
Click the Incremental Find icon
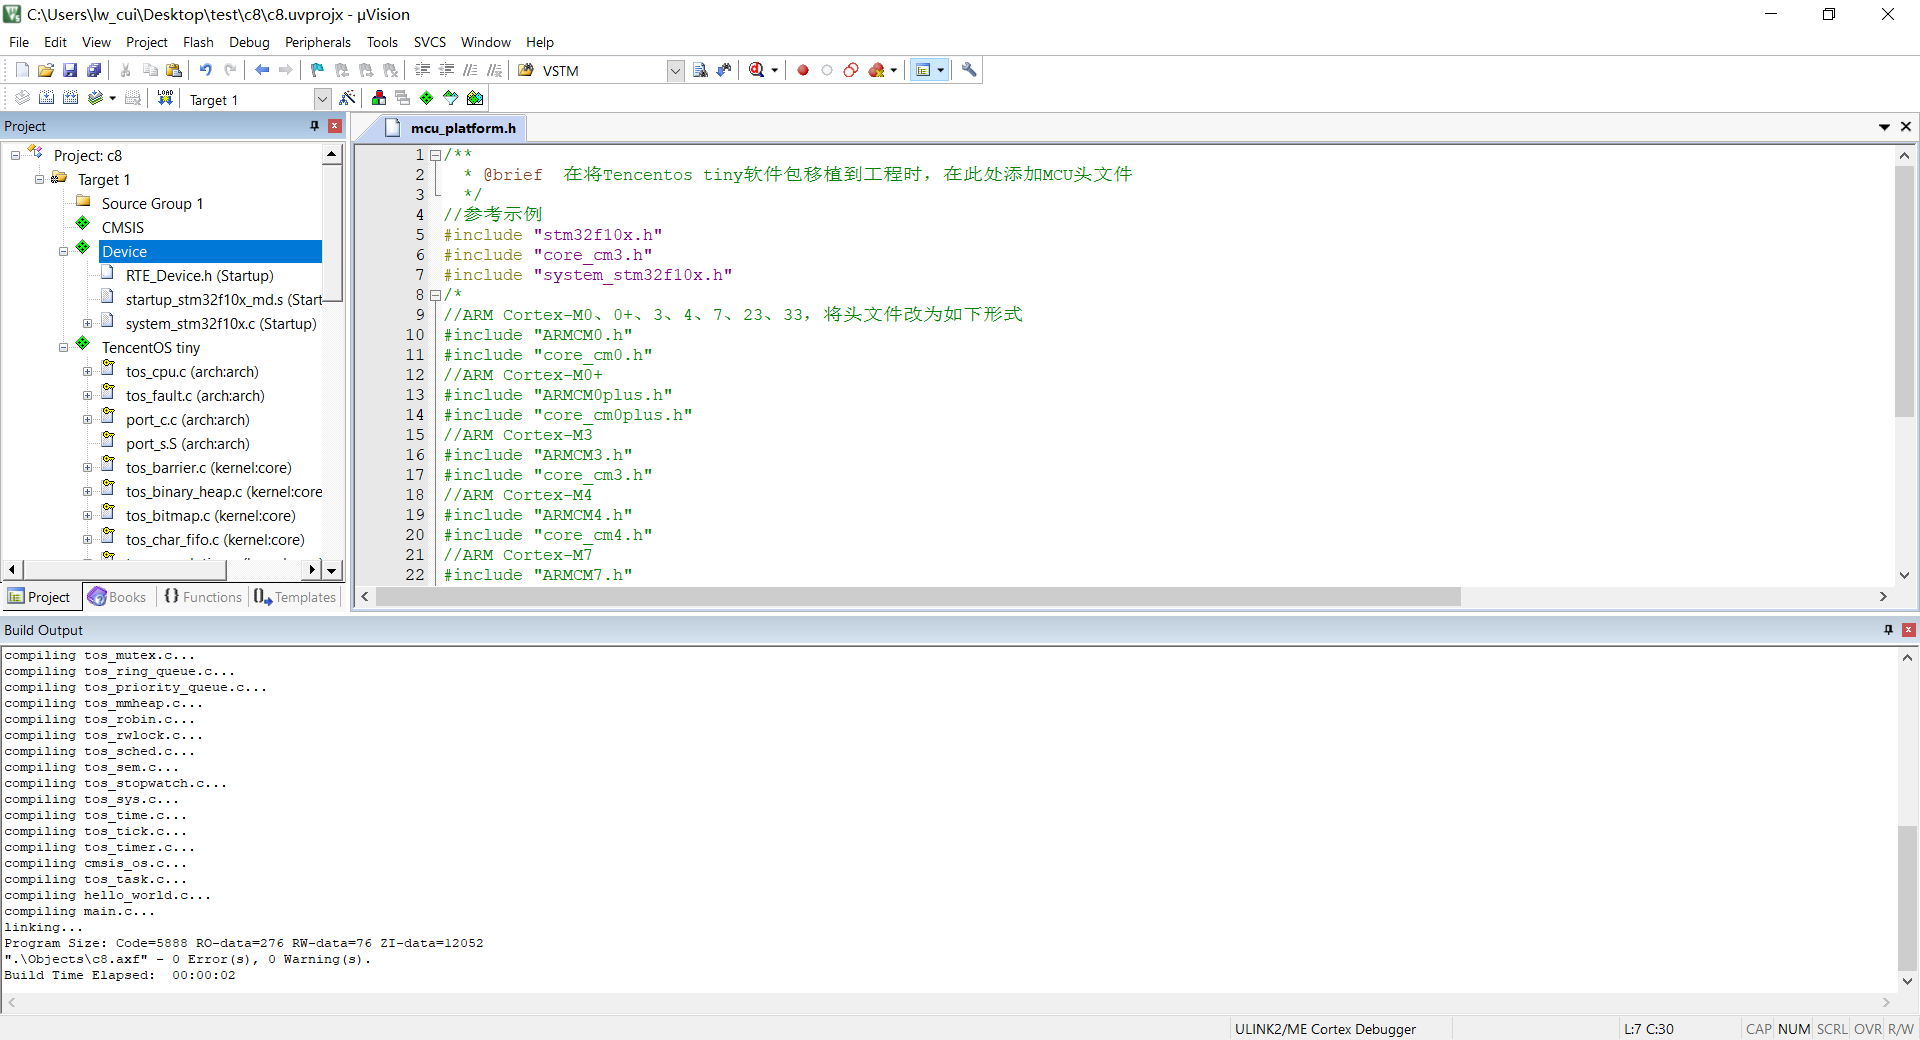tap(724, 70)
